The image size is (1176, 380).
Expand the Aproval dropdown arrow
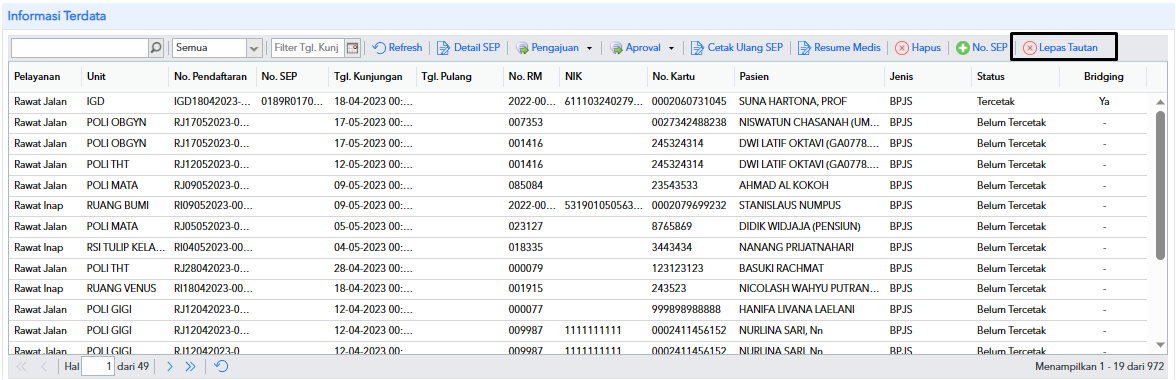click(671, 48)
